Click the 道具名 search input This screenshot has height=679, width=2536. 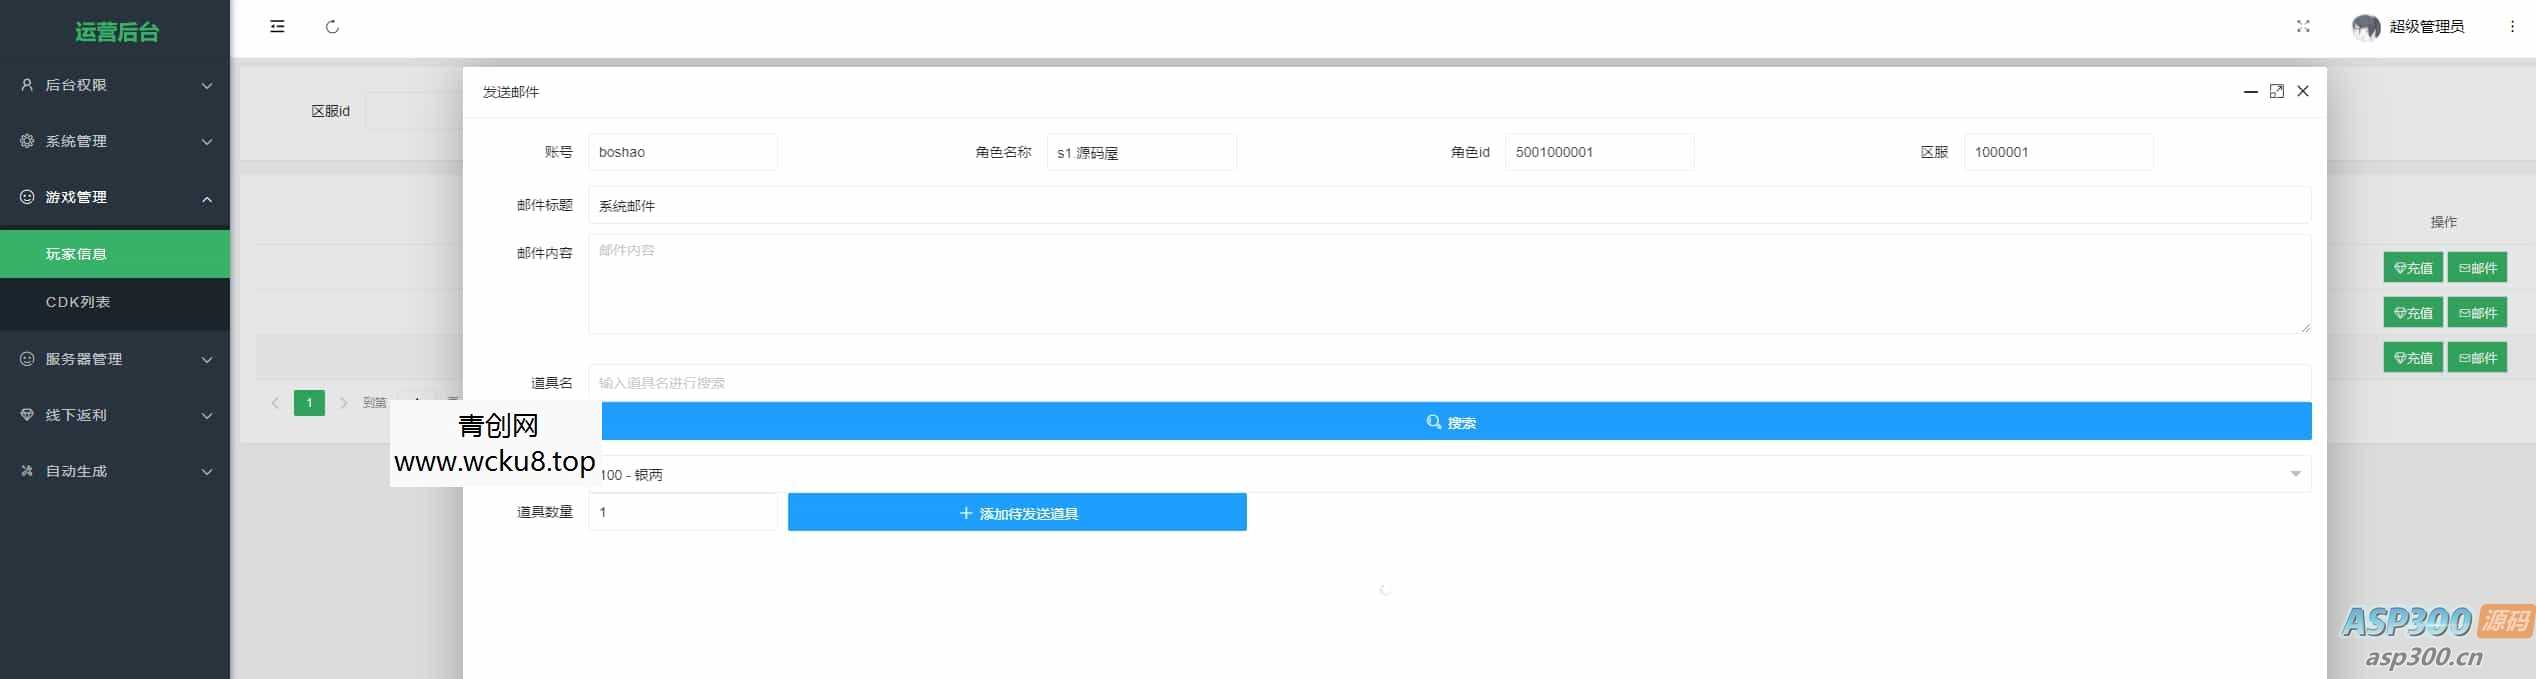point(1450,382)
